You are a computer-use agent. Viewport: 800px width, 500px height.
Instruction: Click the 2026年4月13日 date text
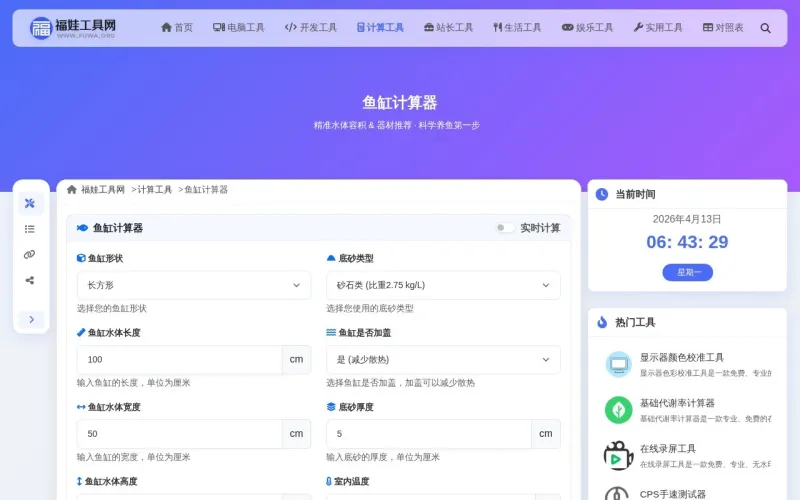click(687, 219)
